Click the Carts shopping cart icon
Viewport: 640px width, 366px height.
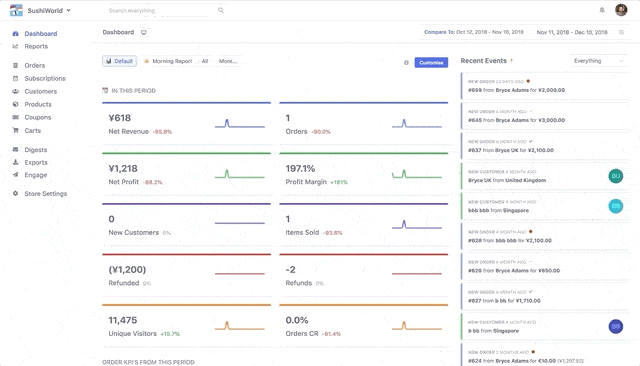pos(16,131)
